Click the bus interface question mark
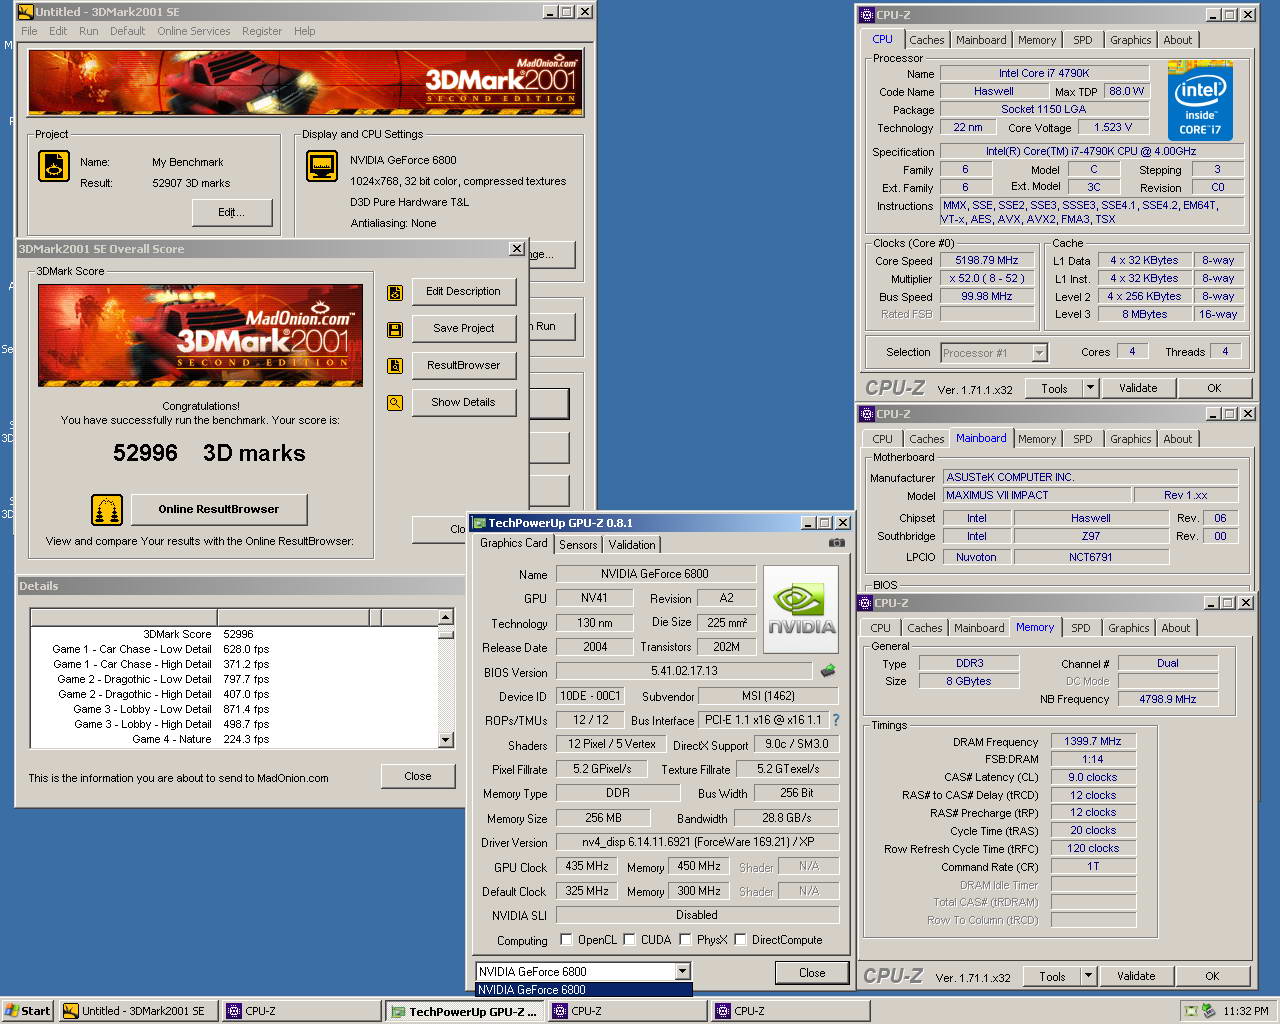Viewport: 1280px width, 1024px height. 836,720
